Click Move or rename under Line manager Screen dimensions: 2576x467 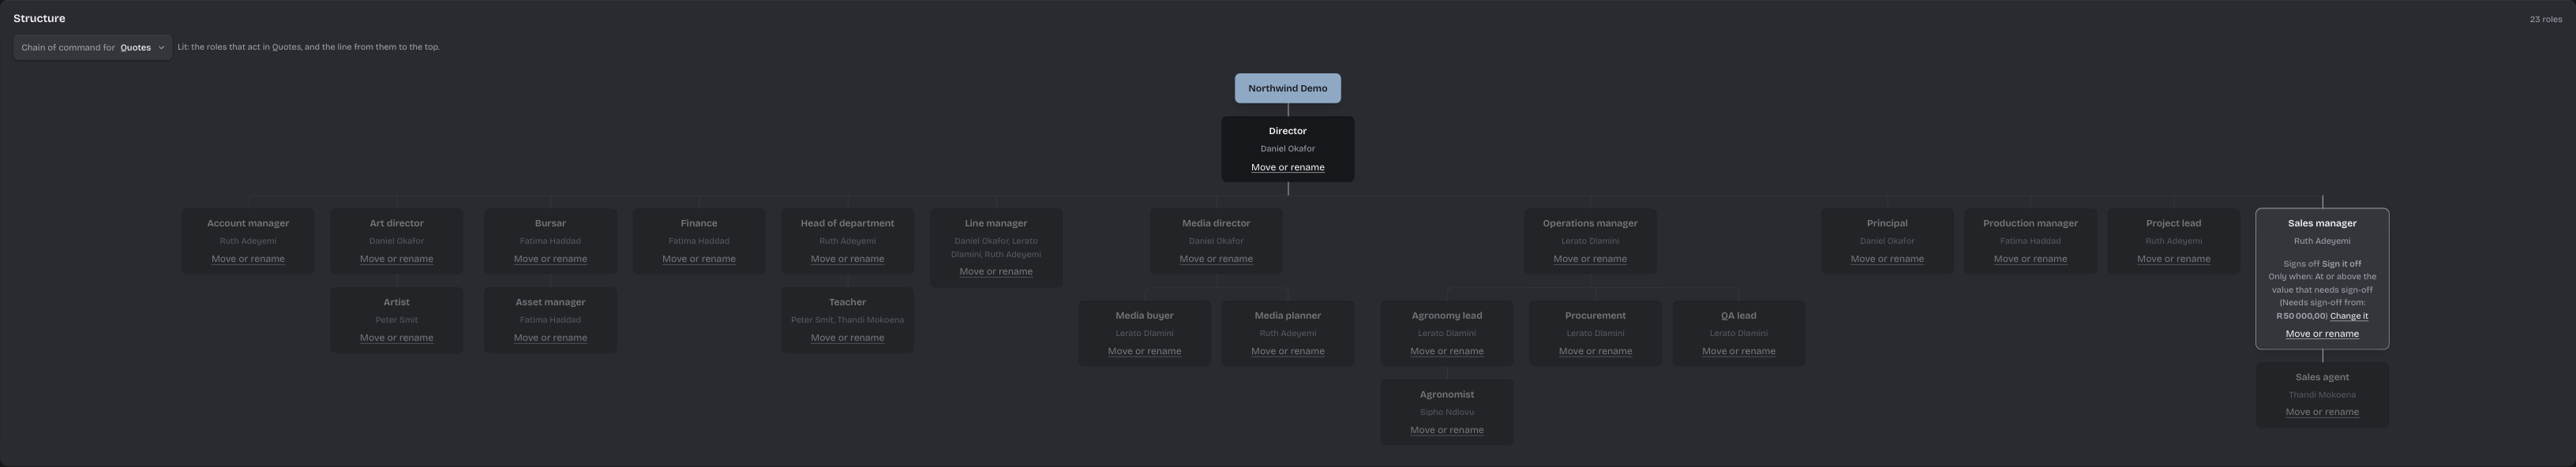tap(996, 272)
